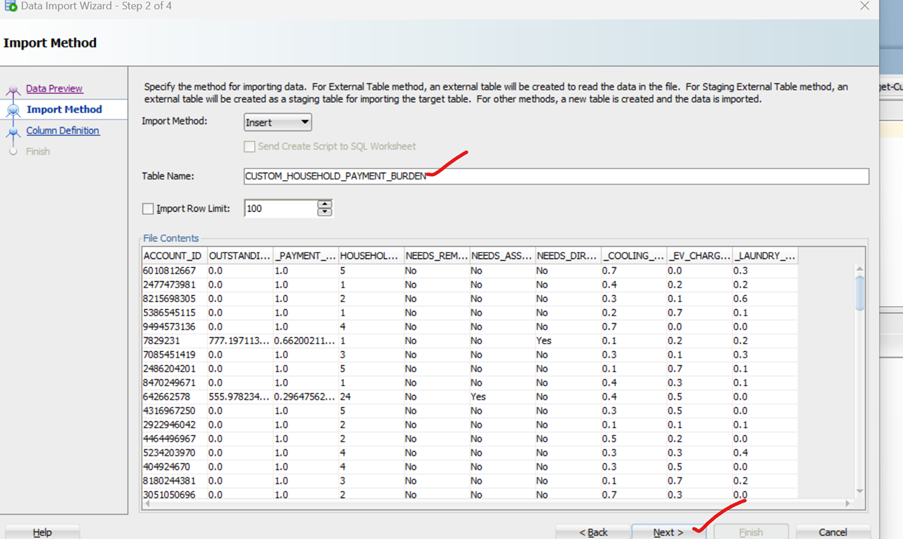Click the Help button
The height and width of the screenshot is (539, 903).
pos(43,532)
